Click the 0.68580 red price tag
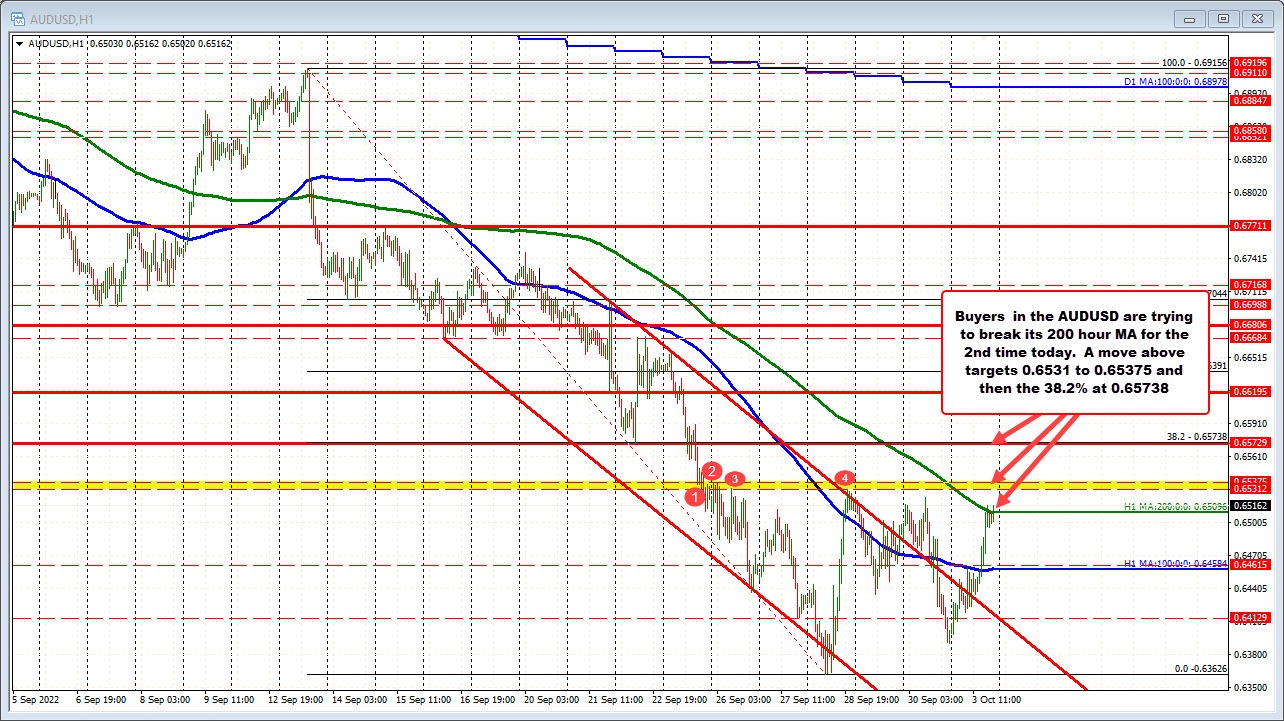Screen dimensions: 1284x721 (x=1252, y=131)
